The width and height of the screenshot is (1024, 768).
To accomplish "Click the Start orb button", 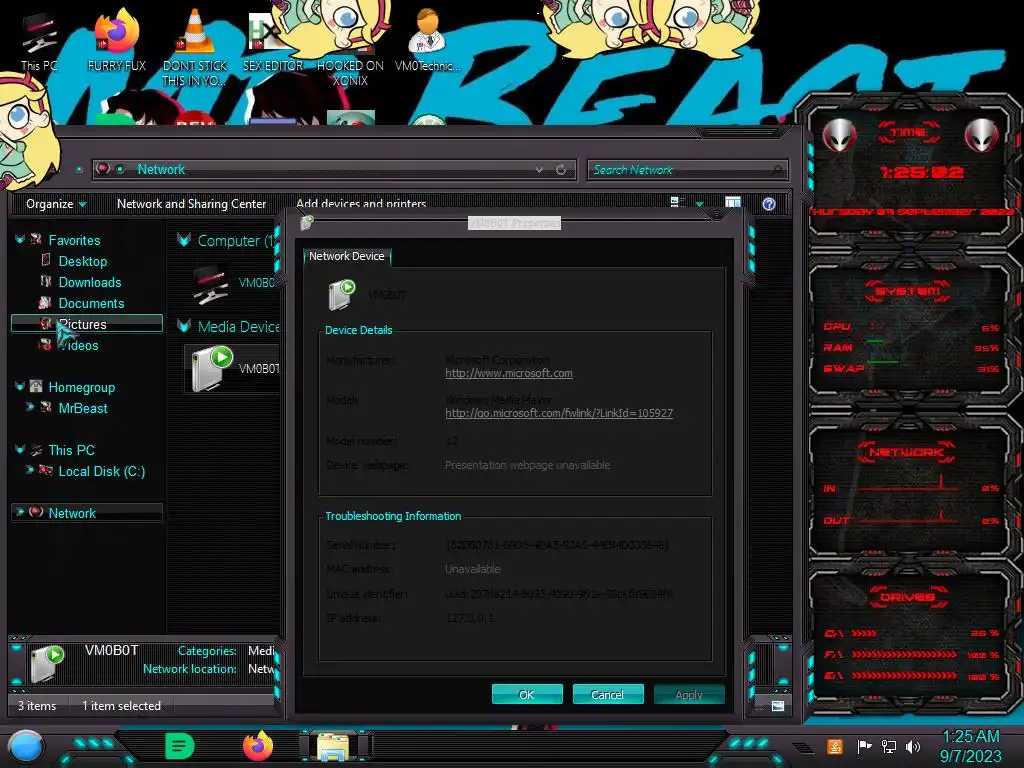I will click(25, 747).
